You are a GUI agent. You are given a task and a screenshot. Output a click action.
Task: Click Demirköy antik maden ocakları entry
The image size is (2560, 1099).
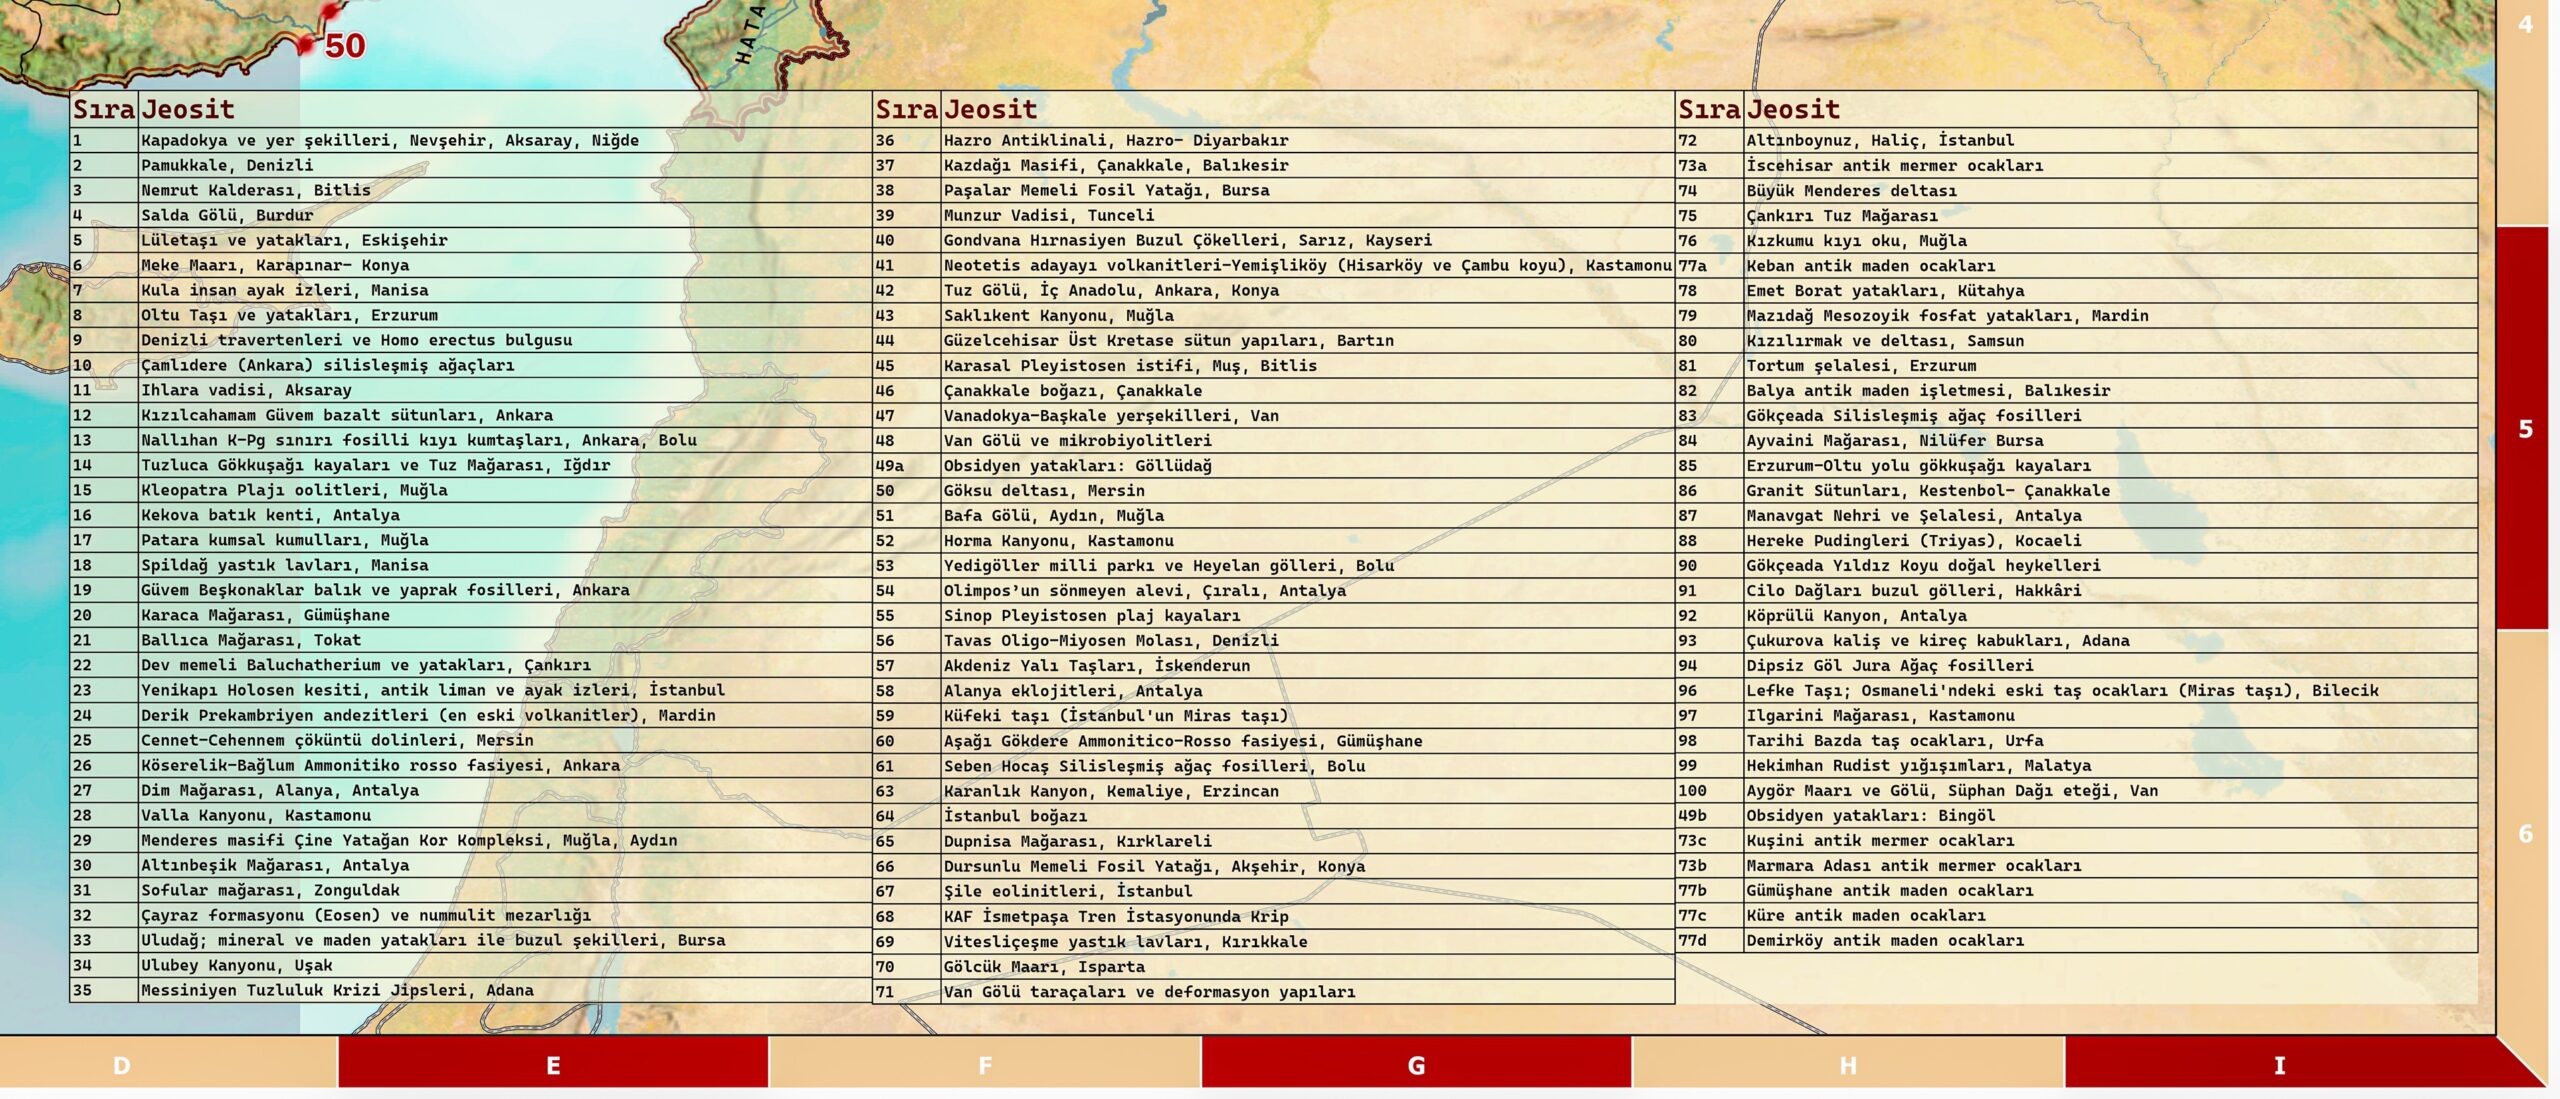pyautogui.click(x=1884, y=940)
